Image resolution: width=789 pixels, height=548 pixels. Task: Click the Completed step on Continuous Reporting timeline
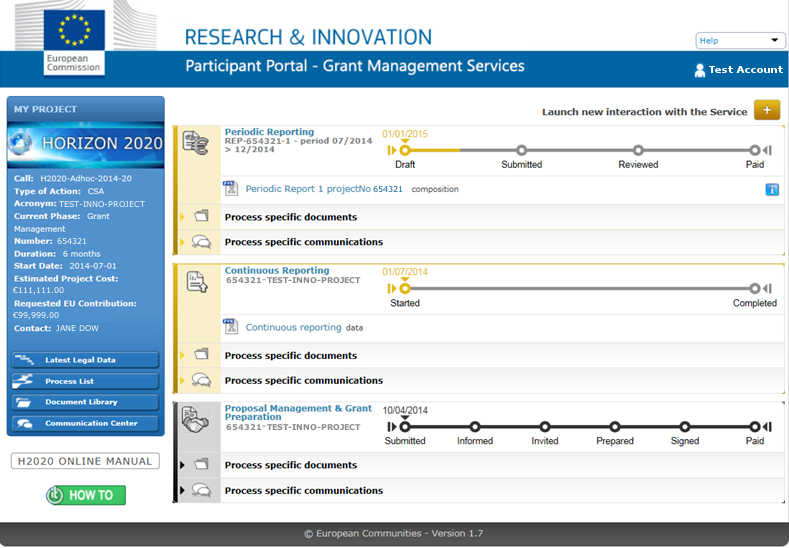pyautogui.click(x=754, y=288)
